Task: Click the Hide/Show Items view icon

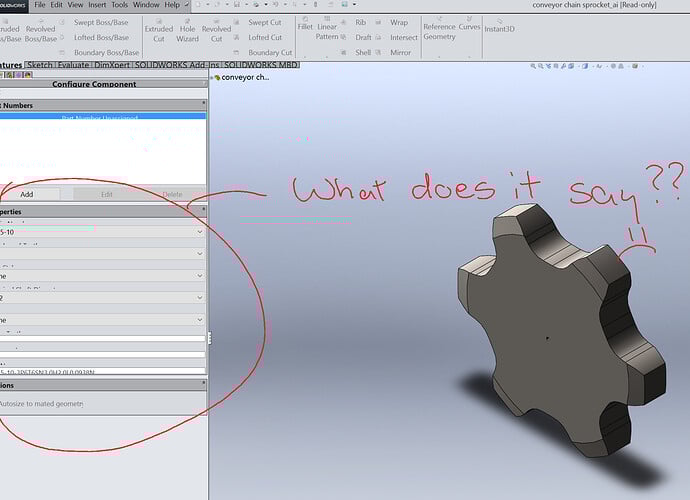Action: click(x=599, y=66)
